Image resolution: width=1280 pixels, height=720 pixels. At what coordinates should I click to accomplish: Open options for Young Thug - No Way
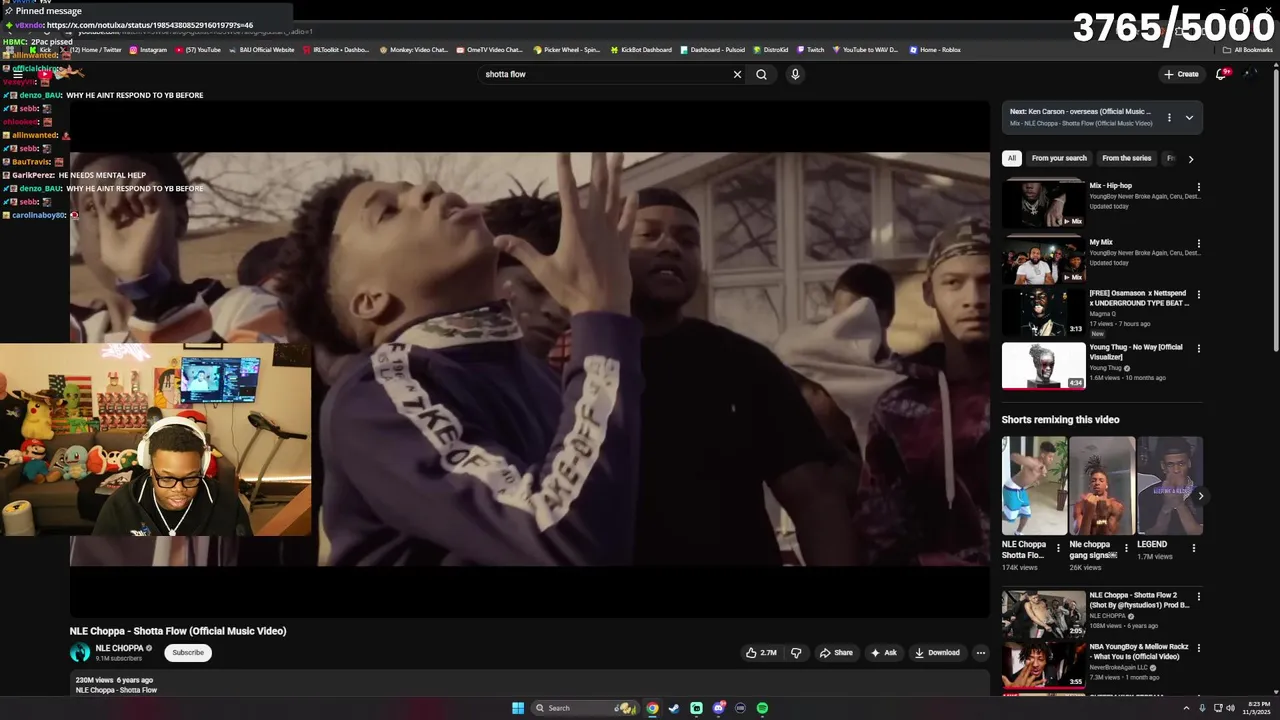point(1199,349)
